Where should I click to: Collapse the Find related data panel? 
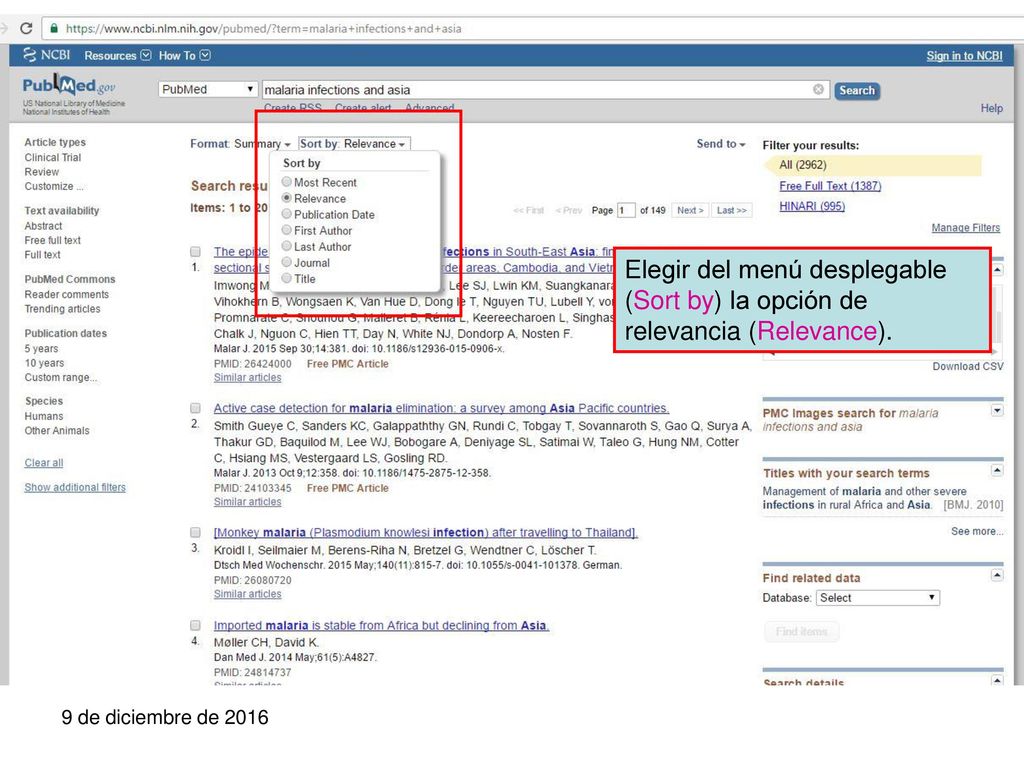point(997,575)
